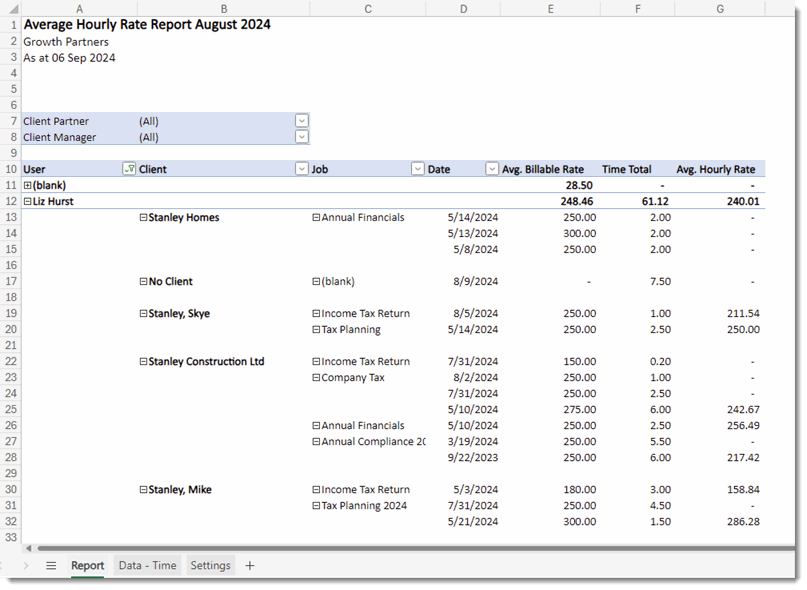This screenshot has height=590, width=807.
Task: Add a new worksheet with the plus icon
Action: click(249, 566)
